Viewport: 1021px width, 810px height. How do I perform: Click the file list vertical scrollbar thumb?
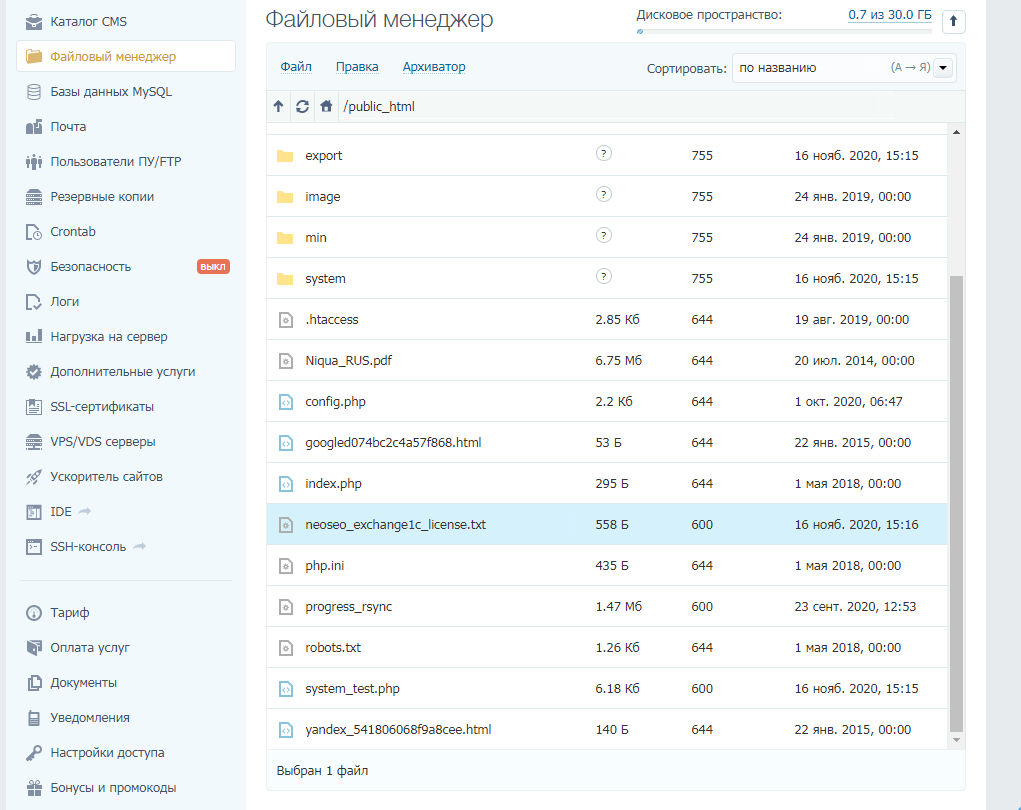click(x=956, y=504)
